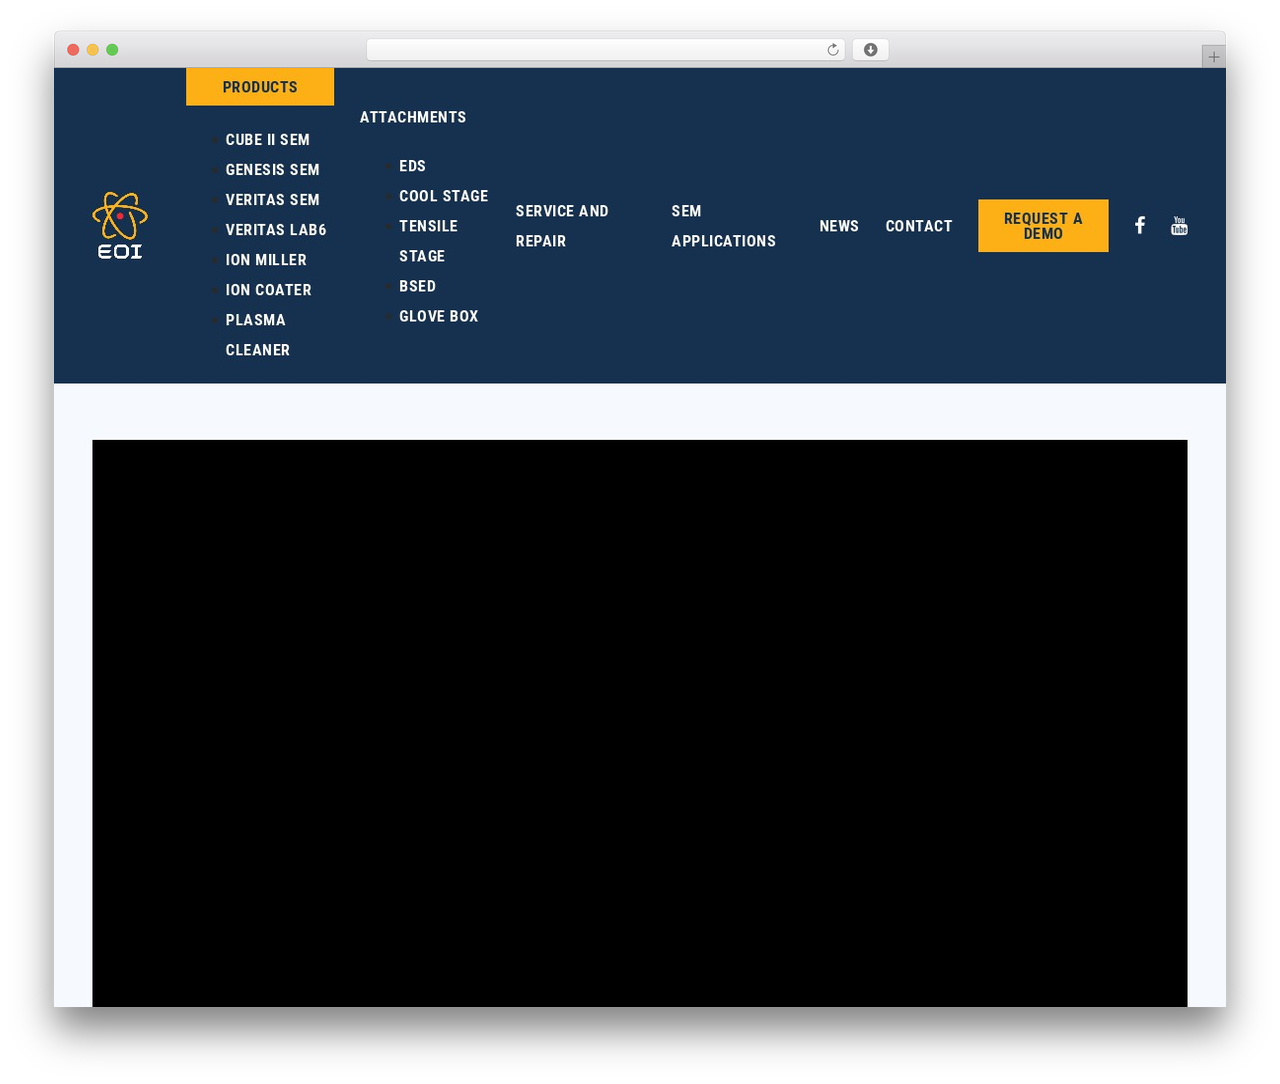Minimize window with yellow button
1280x1084 pixels.
click(92, 50)
